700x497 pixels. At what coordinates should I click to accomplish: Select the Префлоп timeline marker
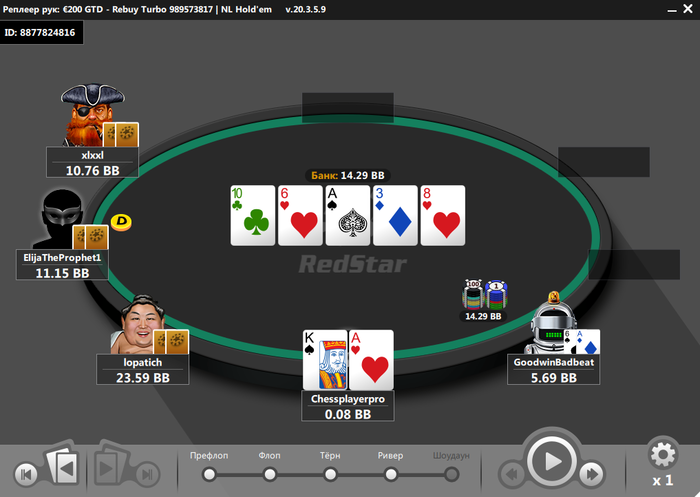point(209,474)
